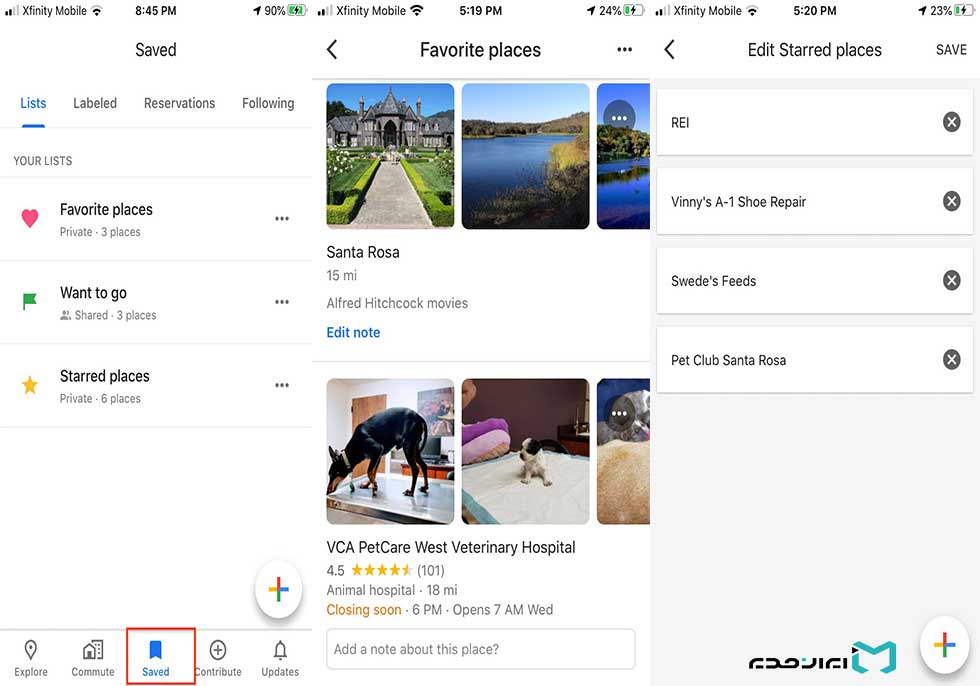Viewport: 980px width, 686px height.
Task: Open more options for Want to go
Action: click(282, 302)
